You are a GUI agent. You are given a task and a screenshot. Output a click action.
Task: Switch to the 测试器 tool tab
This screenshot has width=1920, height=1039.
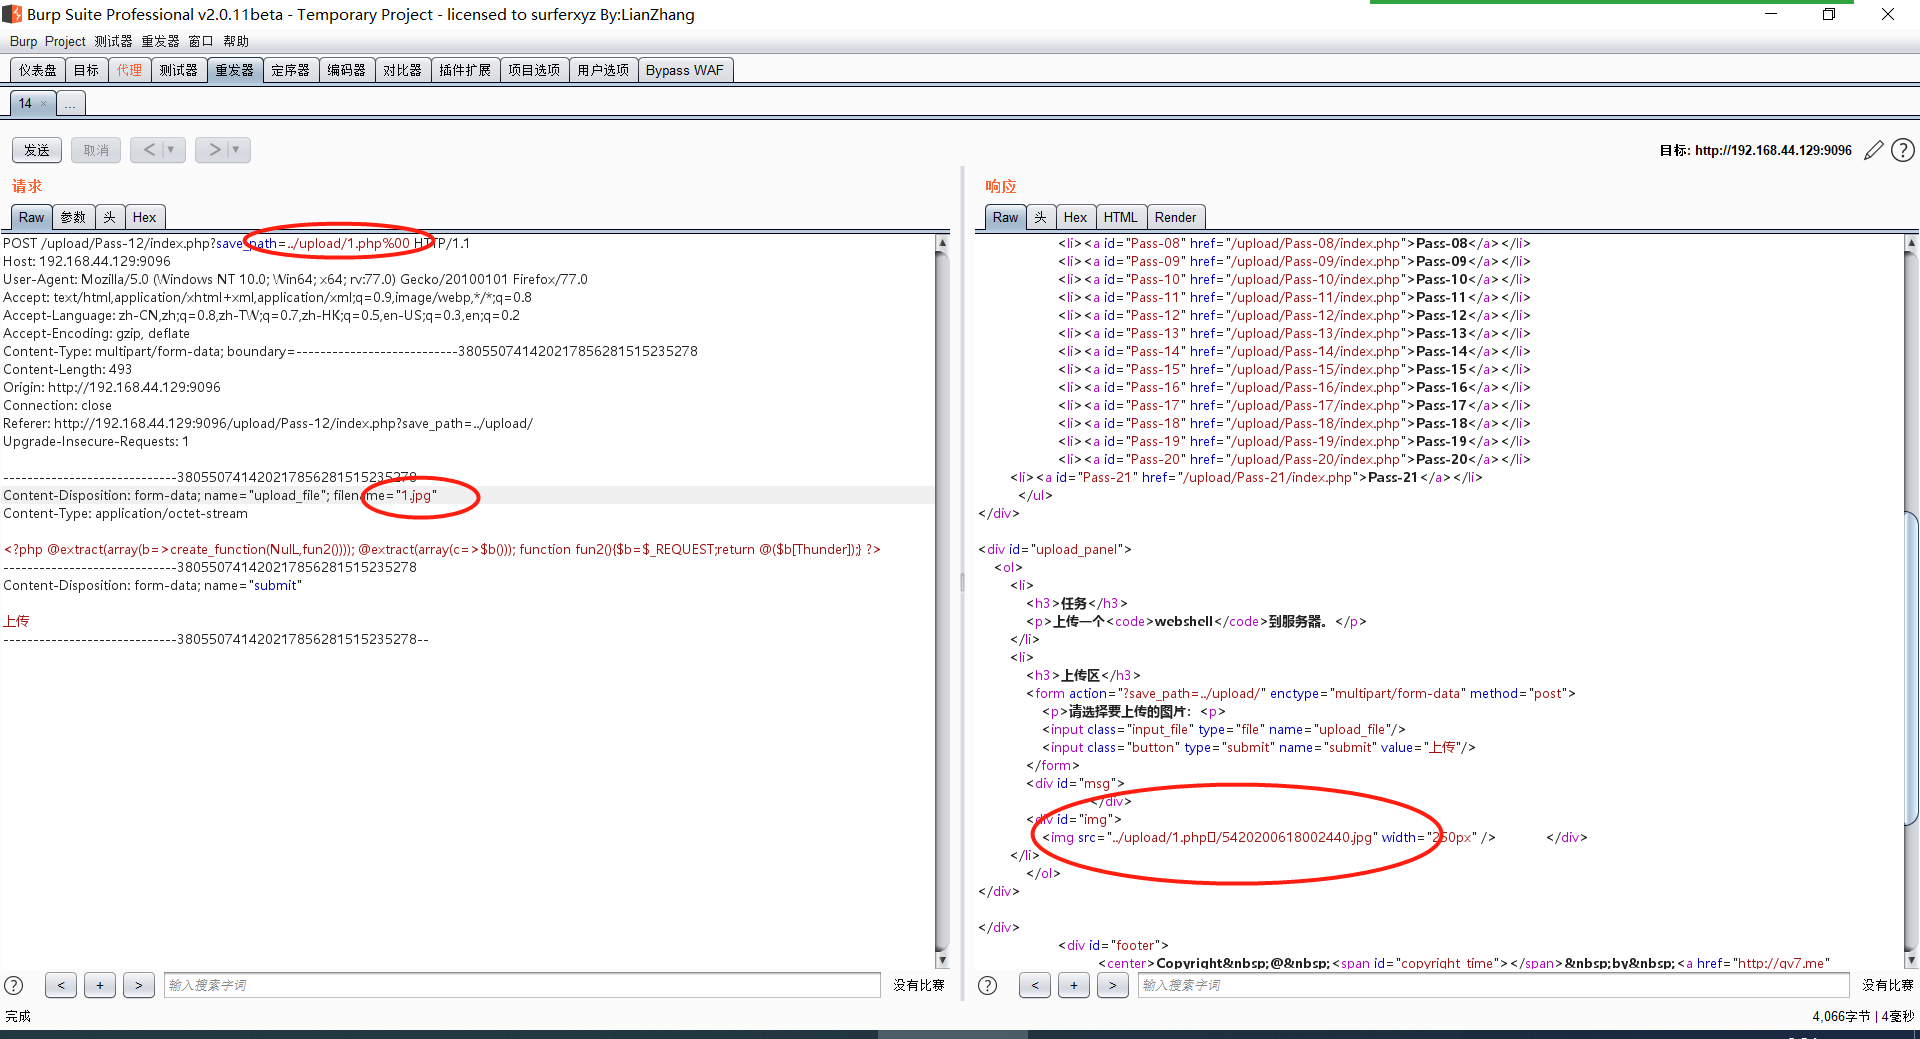(x=178, y=70)
